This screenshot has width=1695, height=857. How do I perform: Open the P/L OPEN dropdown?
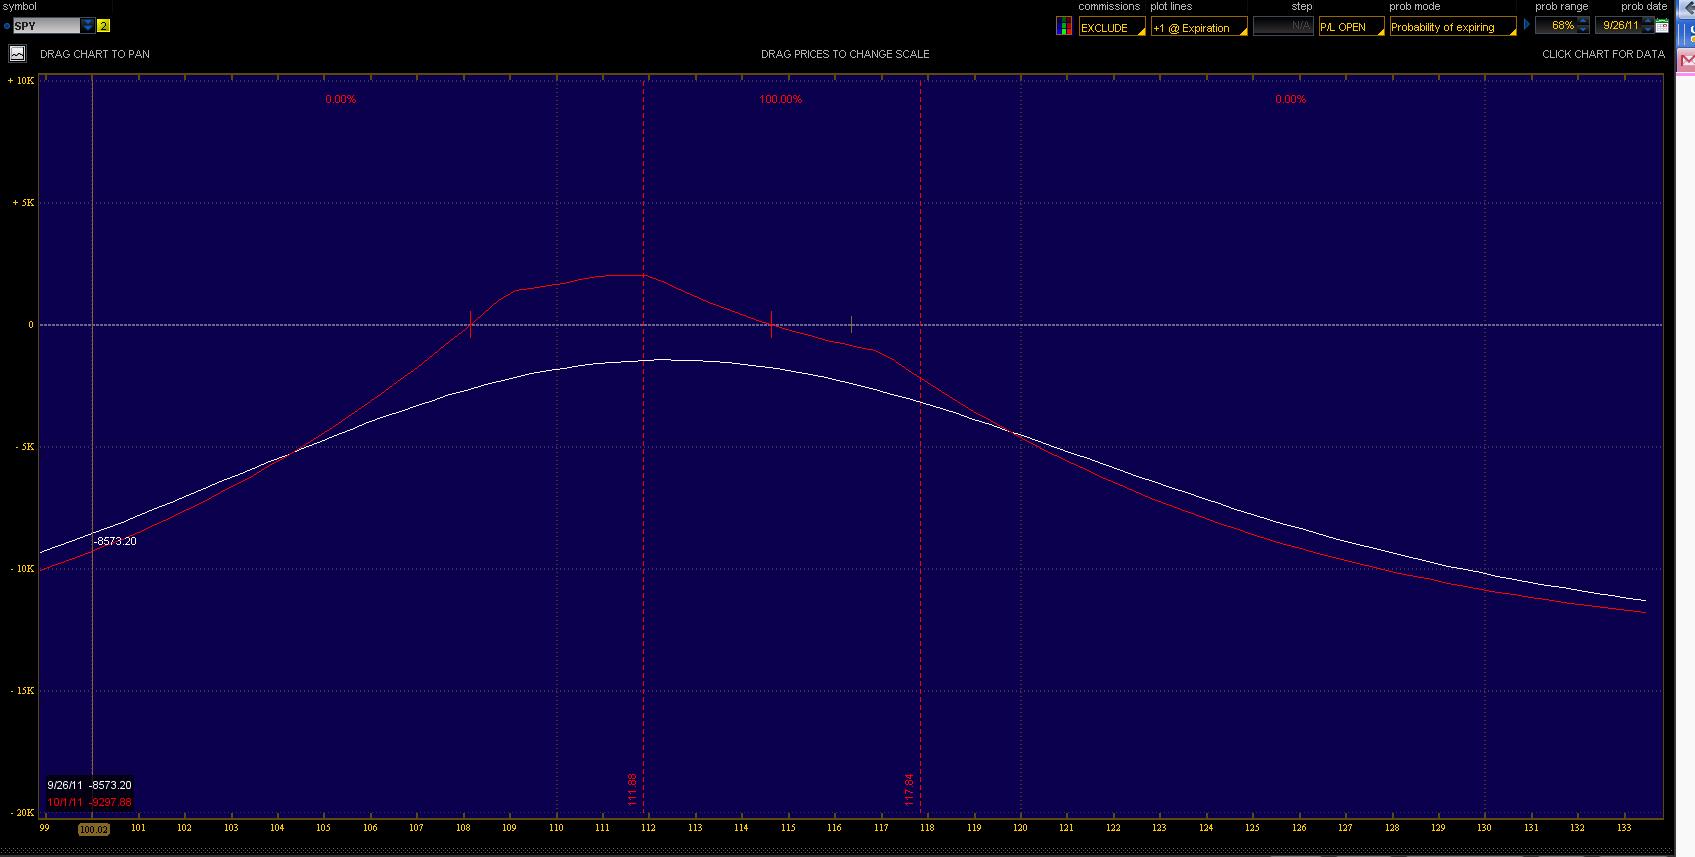pyautogui.click(x=1350, y=27)
